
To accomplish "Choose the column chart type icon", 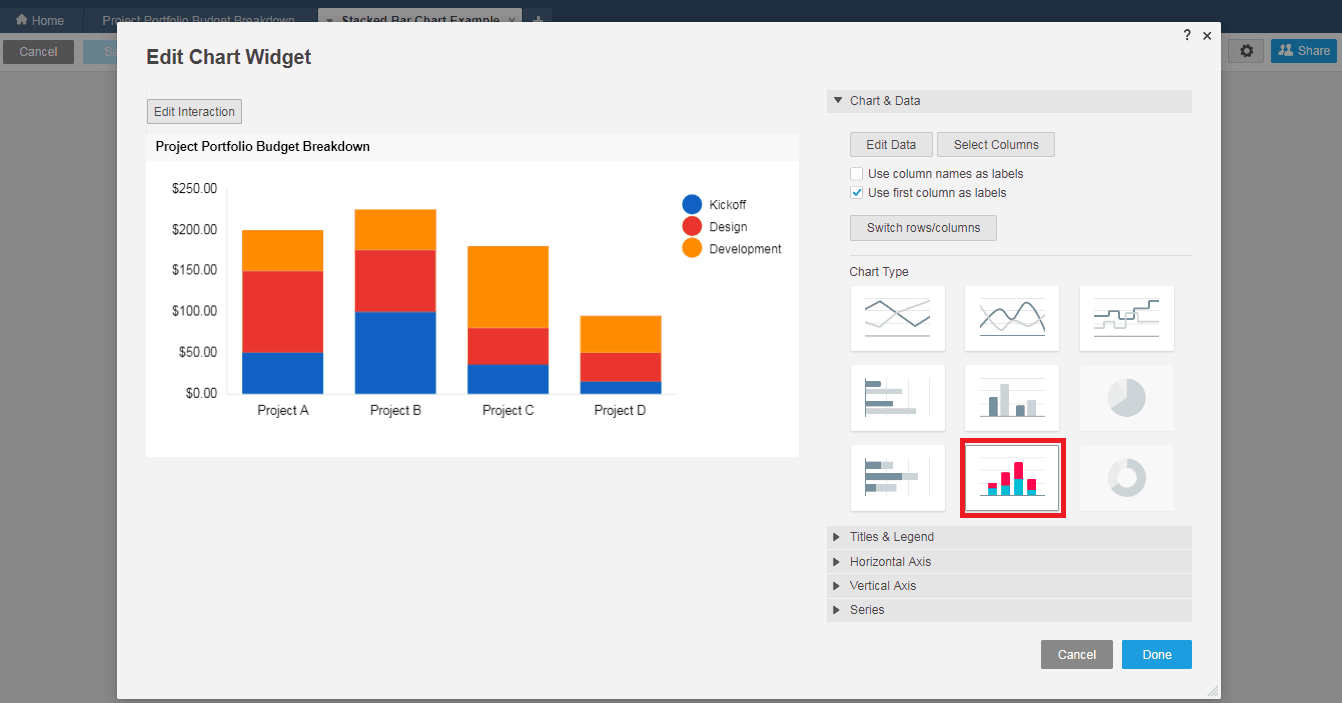I will [x=1011, y=398].
